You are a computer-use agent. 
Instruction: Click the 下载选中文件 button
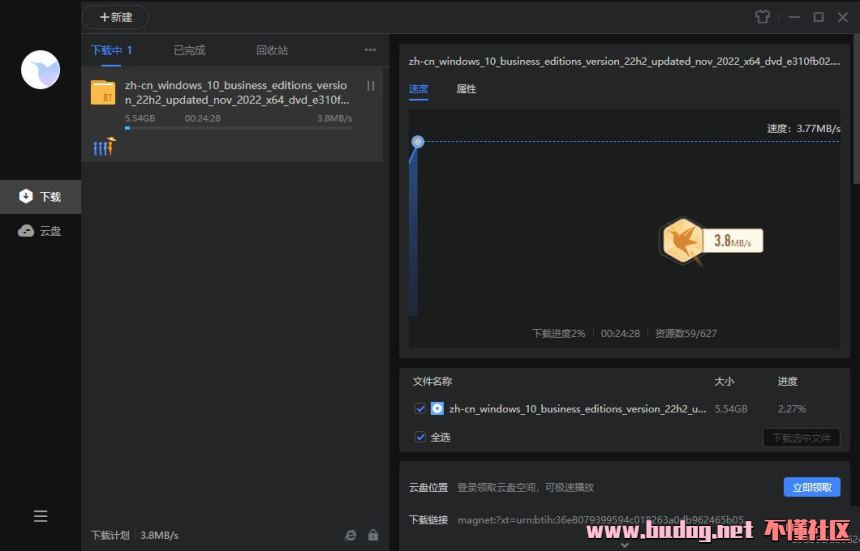[801, 438]
